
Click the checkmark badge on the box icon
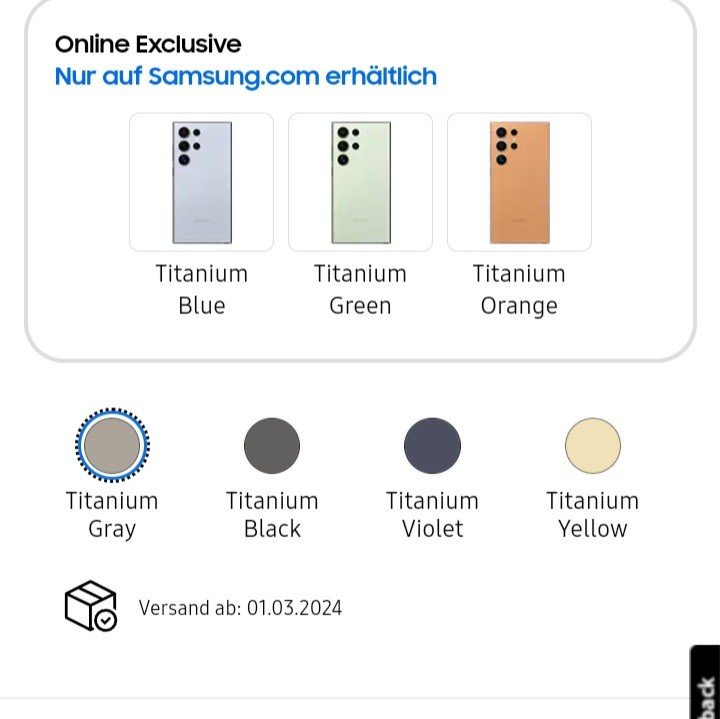pos(106,620)
